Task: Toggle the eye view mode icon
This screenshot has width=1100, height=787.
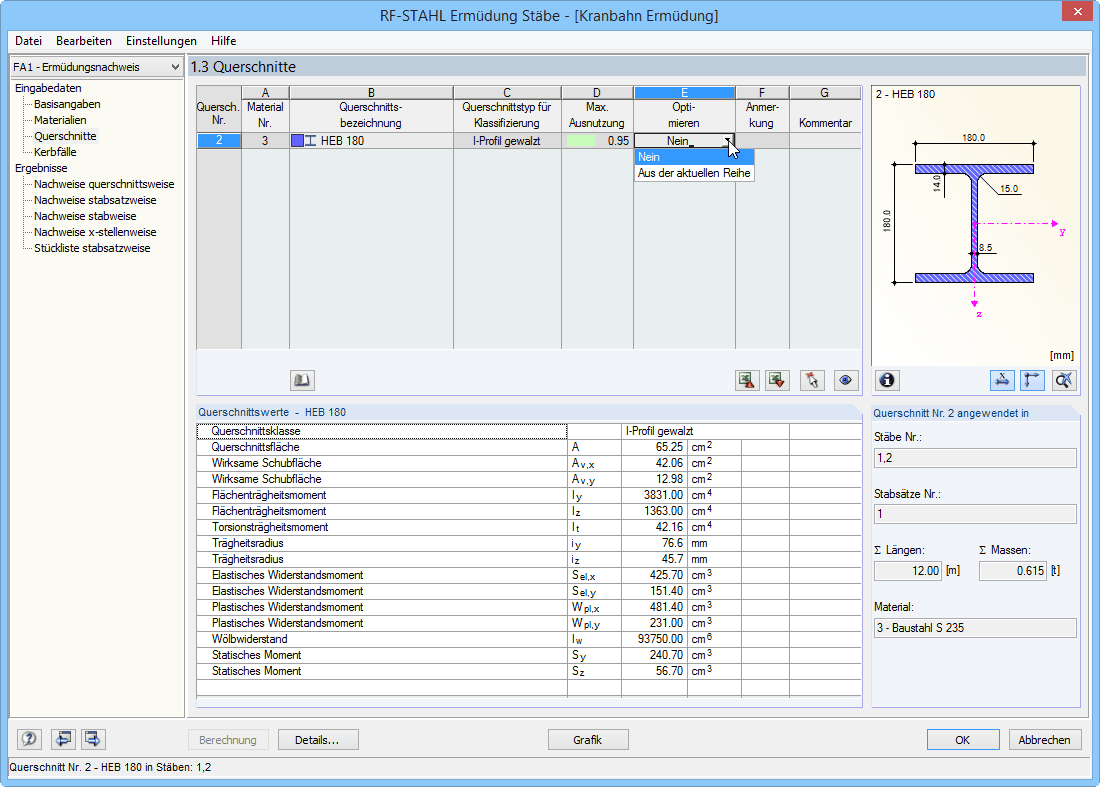Action: tap(845, 380)
